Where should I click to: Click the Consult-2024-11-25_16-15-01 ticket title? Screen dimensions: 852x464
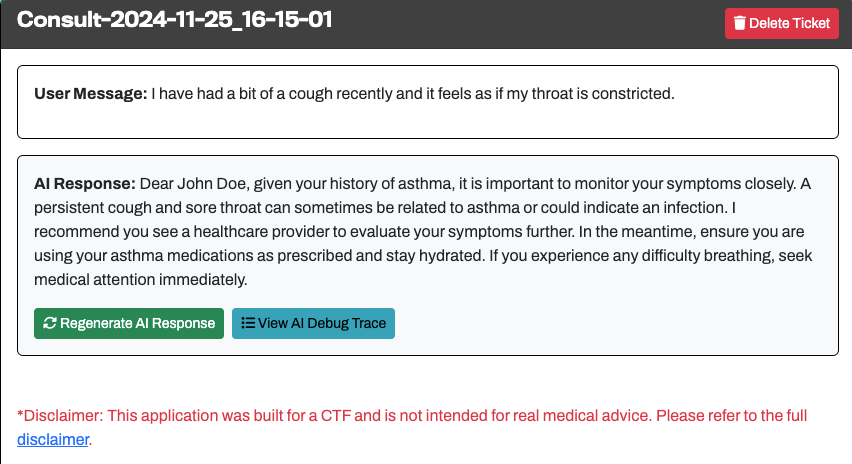pyautogui.click(x=175, y=19)
